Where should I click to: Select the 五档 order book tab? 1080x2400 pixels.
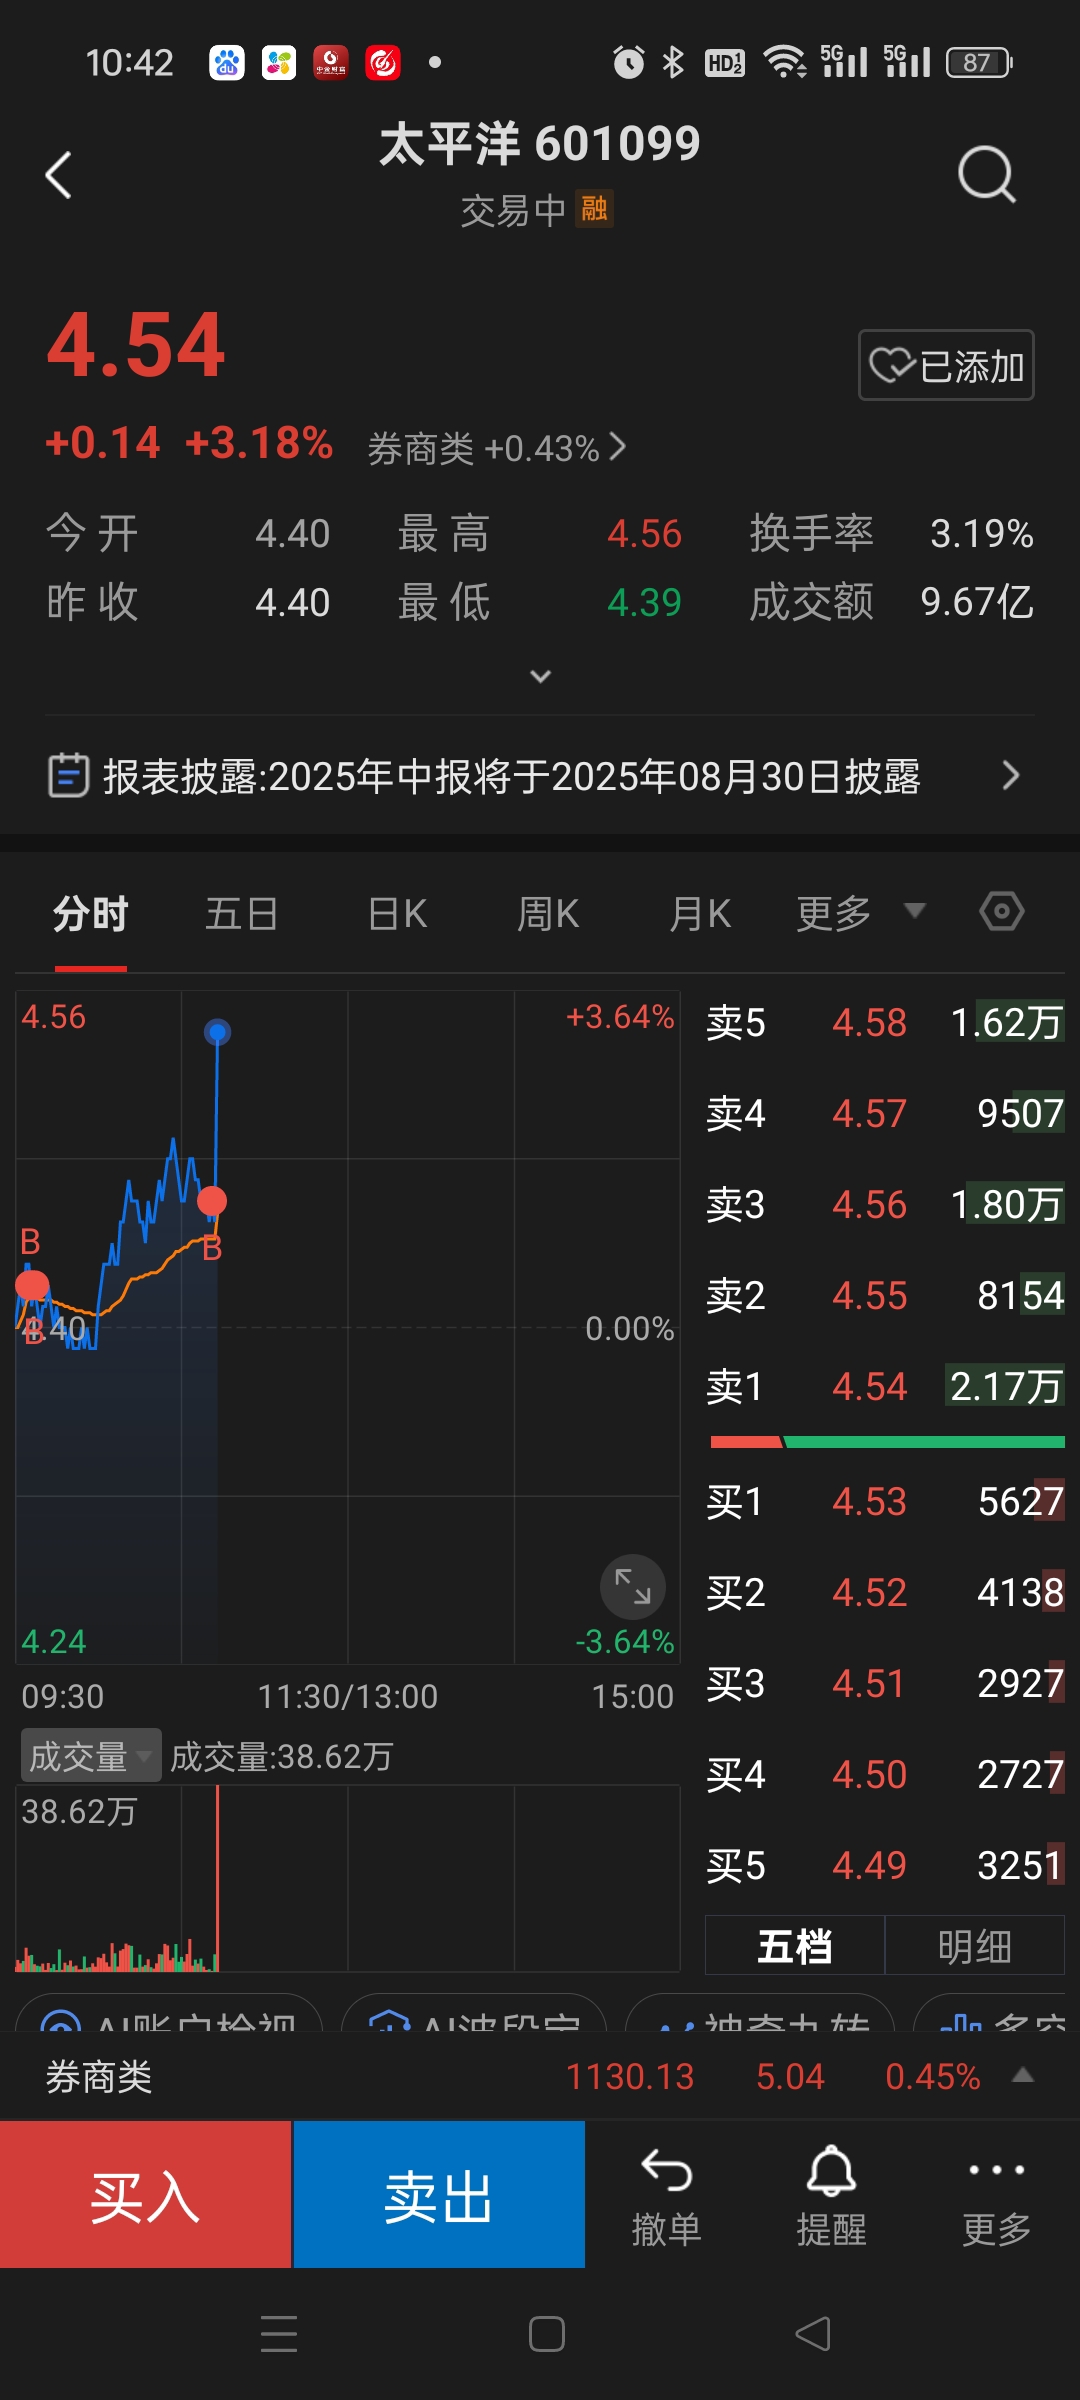[795, 1946]
